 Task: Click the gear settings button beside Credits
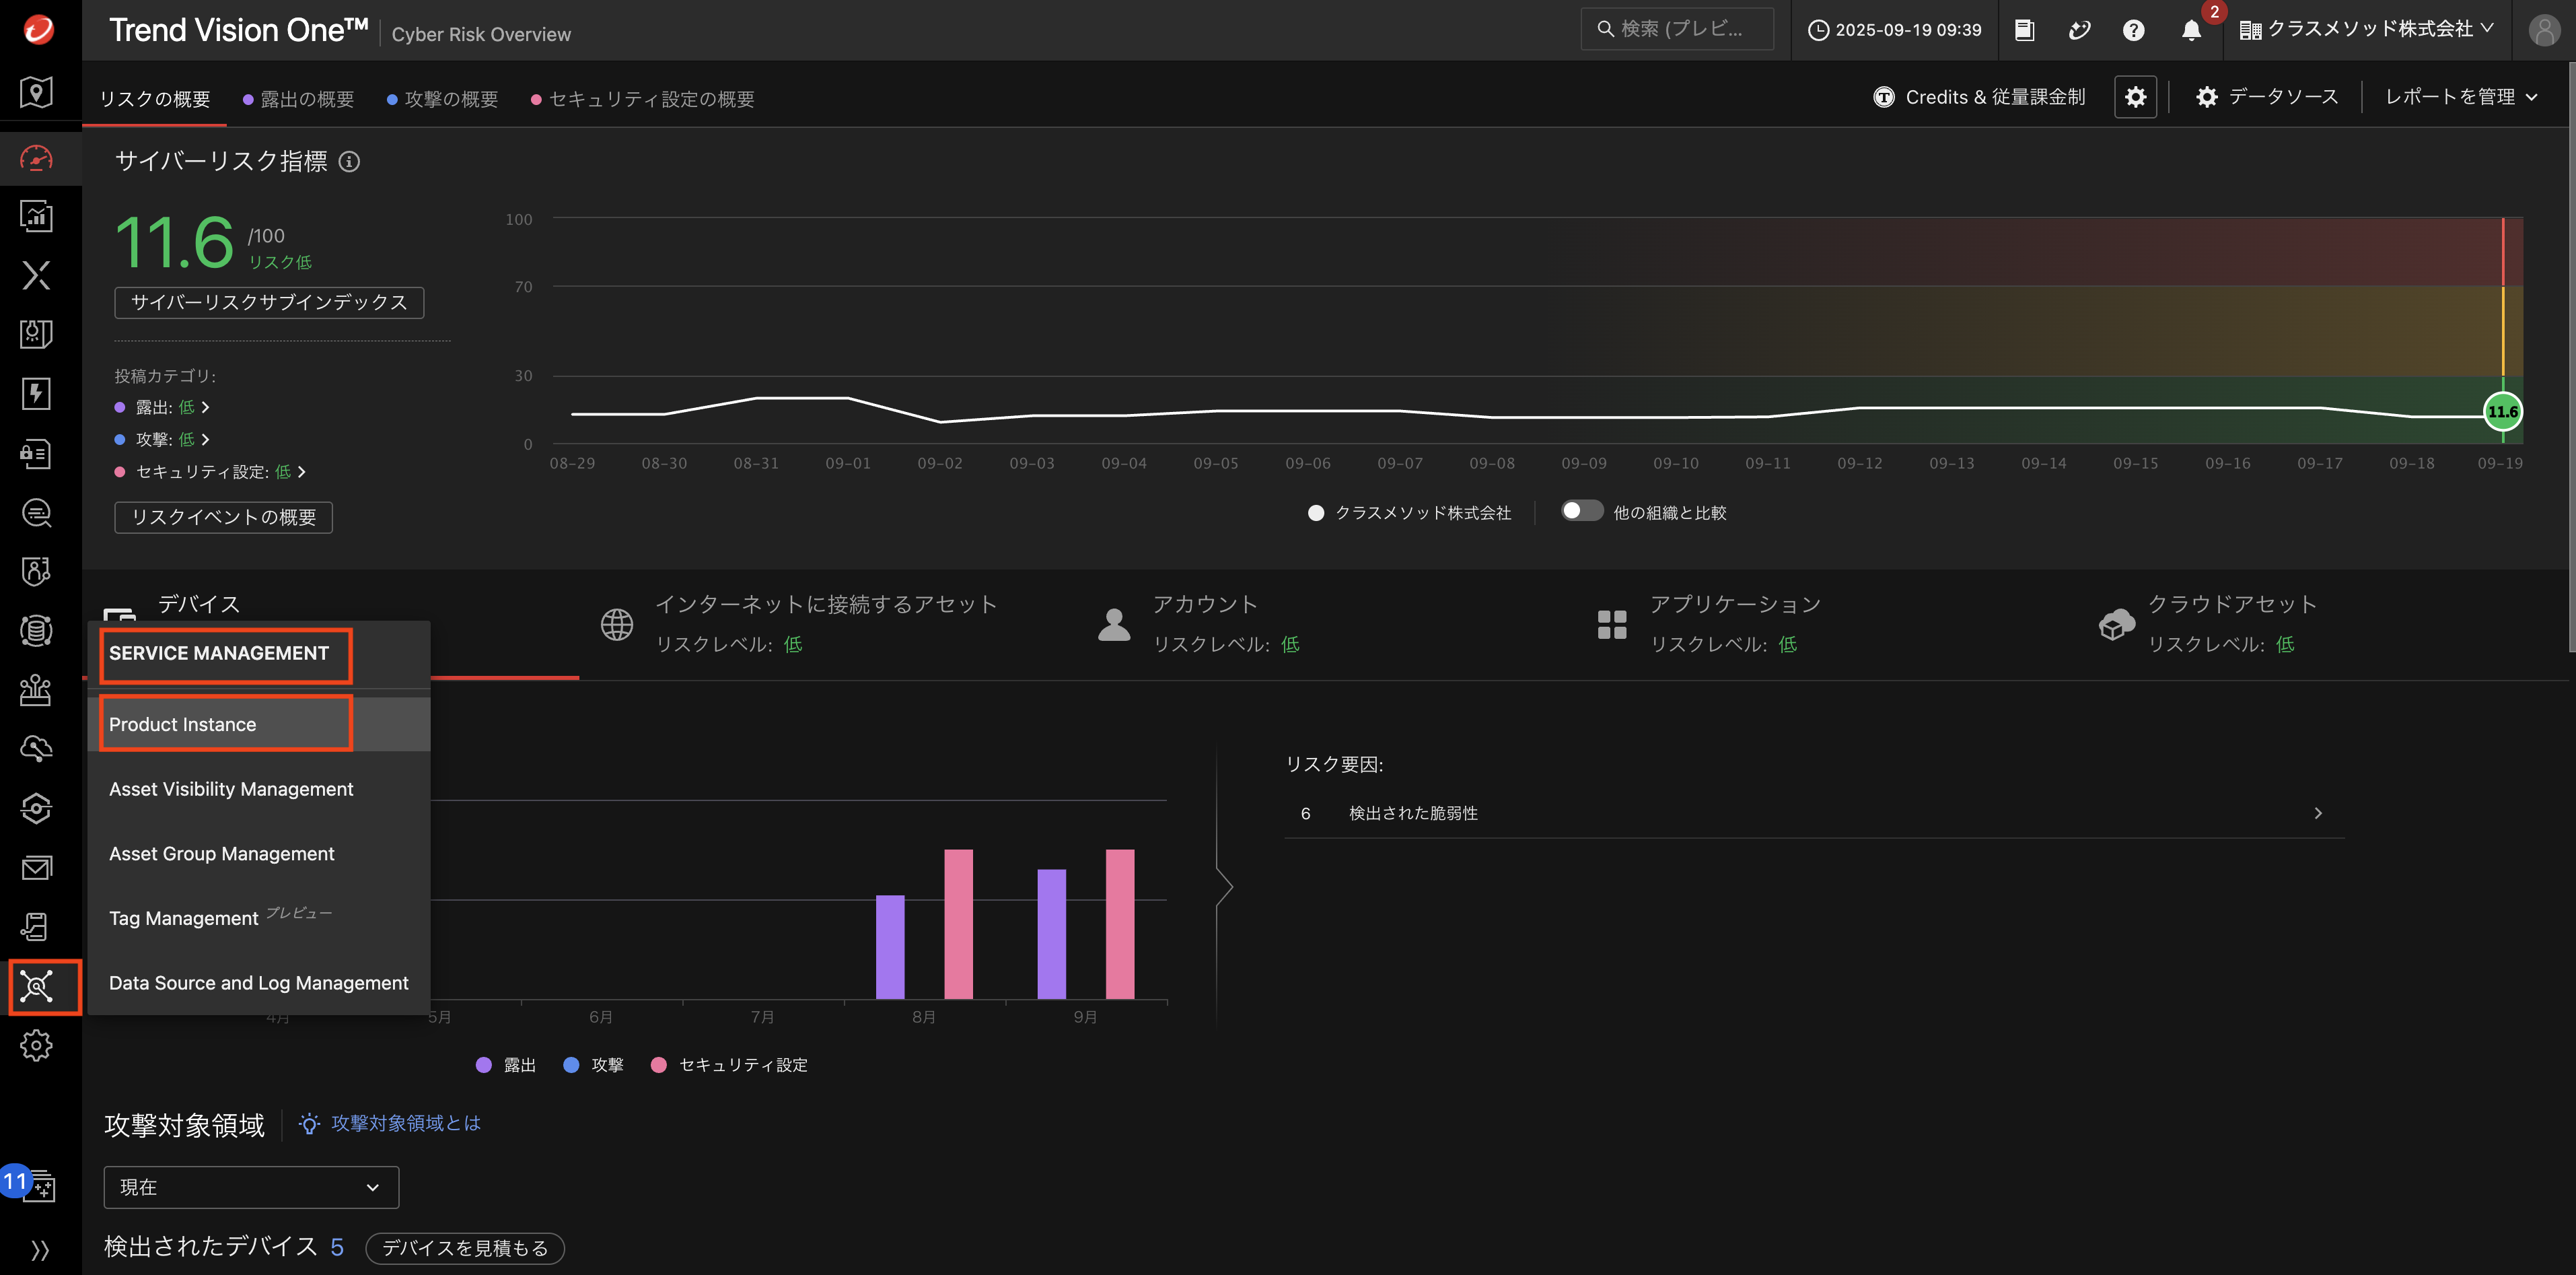2135,97
